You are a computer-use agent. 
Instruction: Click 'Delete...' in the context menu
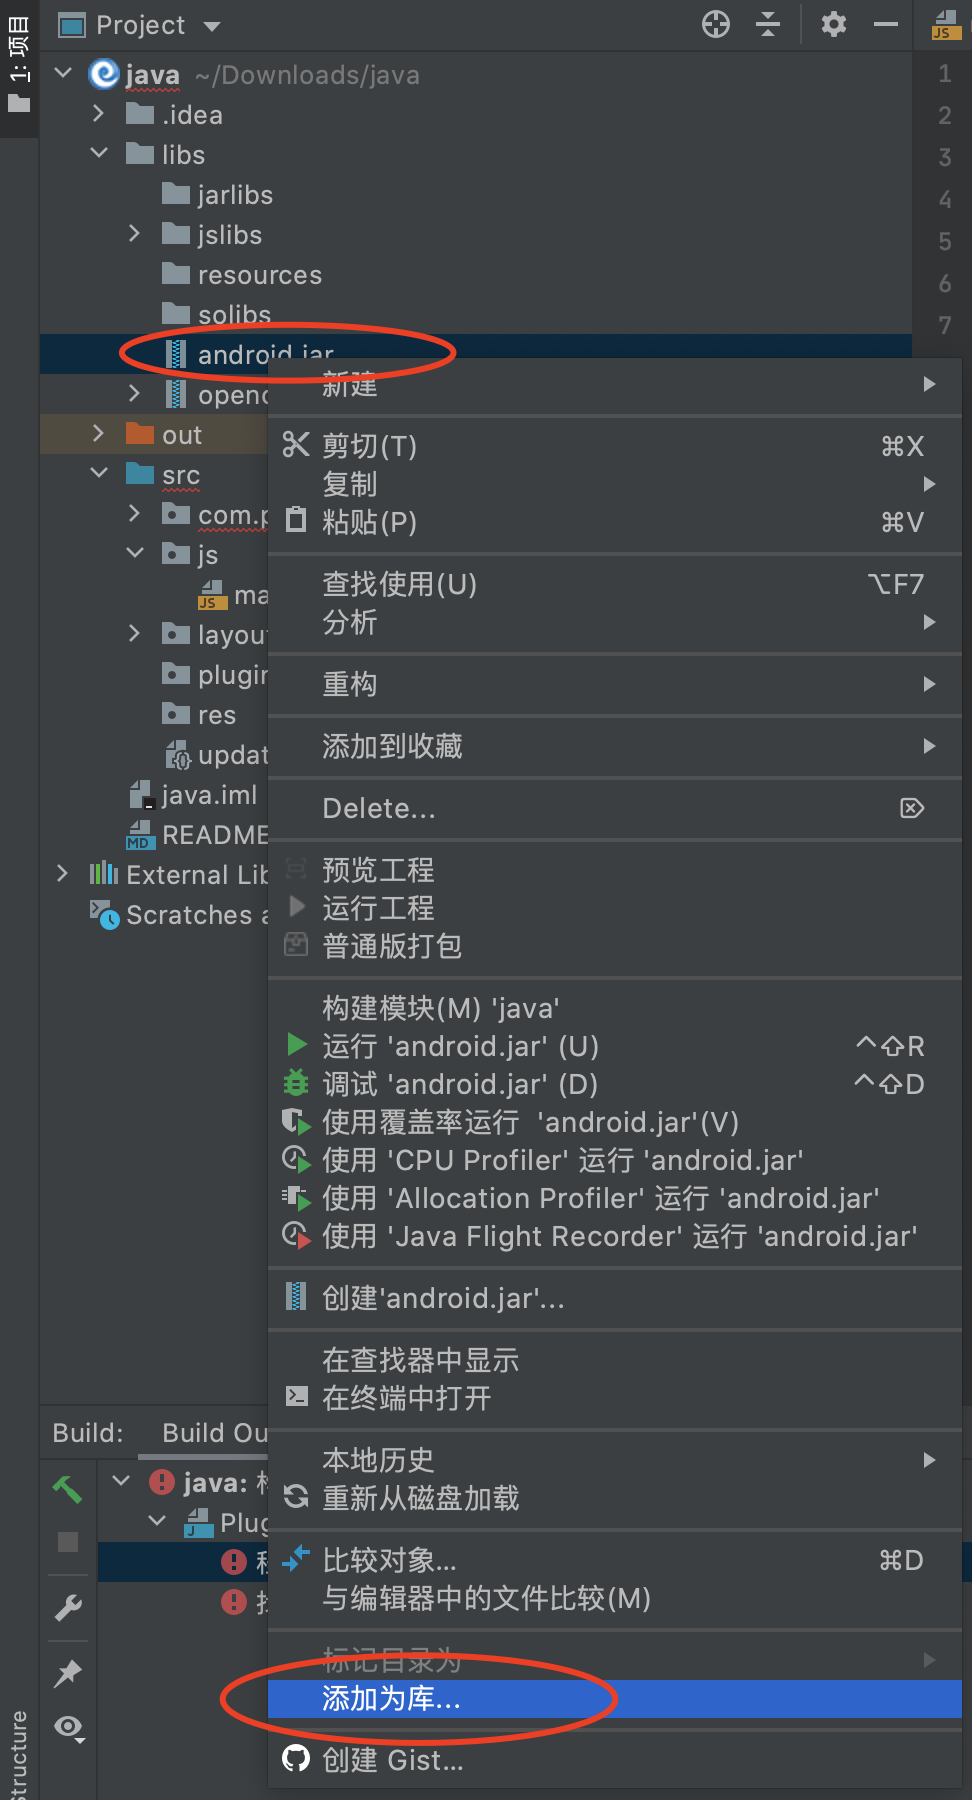pyautogui.click(x=378, y=808)
